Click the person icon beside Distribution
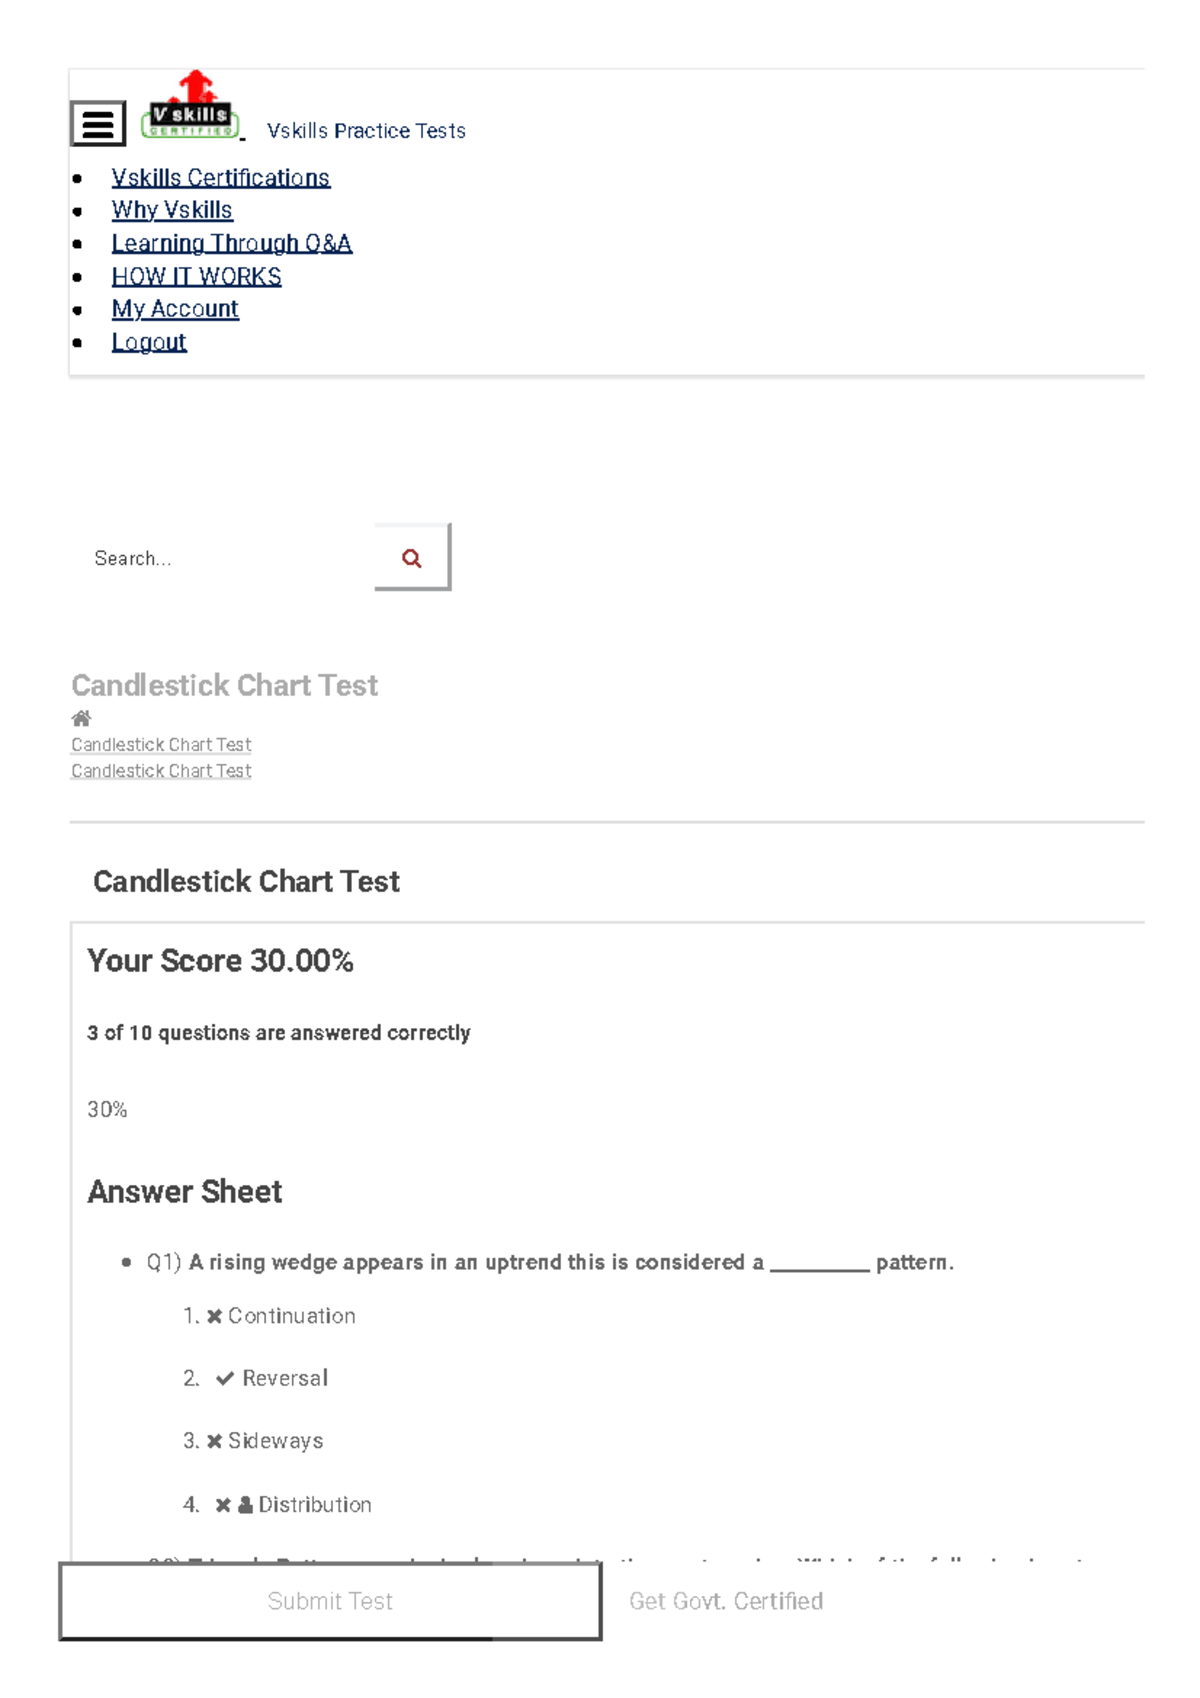The height and width of the screenshot is (1698, 1200). point(245,1503)
